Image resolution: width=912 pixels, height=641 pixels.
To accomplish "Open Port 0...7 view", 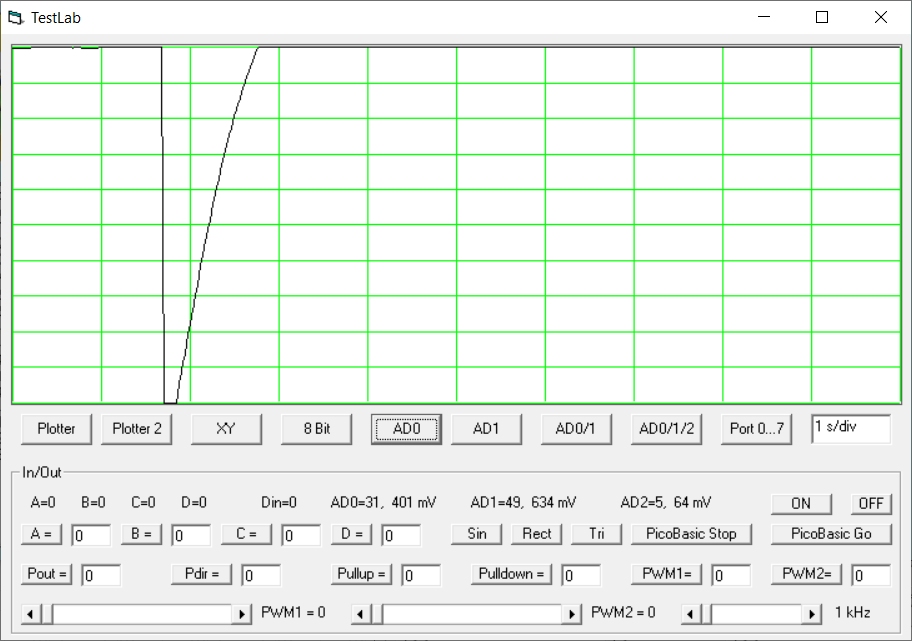I will 757,429.
